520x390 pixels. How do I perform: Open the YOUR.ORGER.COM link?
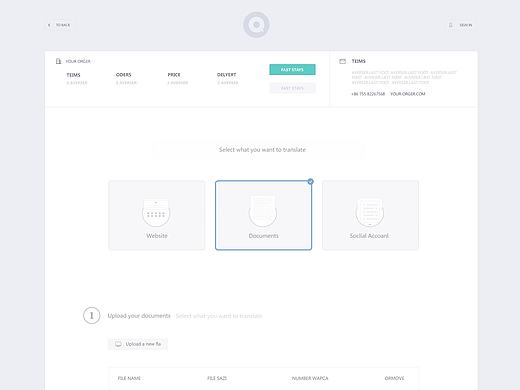click(408, 94)
